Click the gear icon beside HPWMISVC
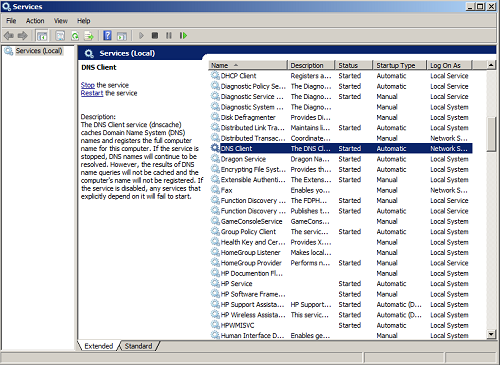Viewport: 500px width, 365px height. pyautogui.click(x=215, y=325)
